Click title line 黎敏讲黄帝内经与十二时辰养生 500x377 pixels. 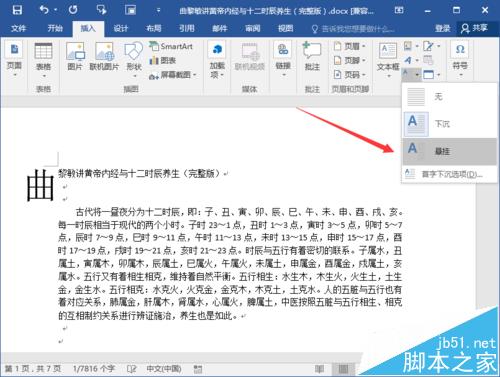139,173
